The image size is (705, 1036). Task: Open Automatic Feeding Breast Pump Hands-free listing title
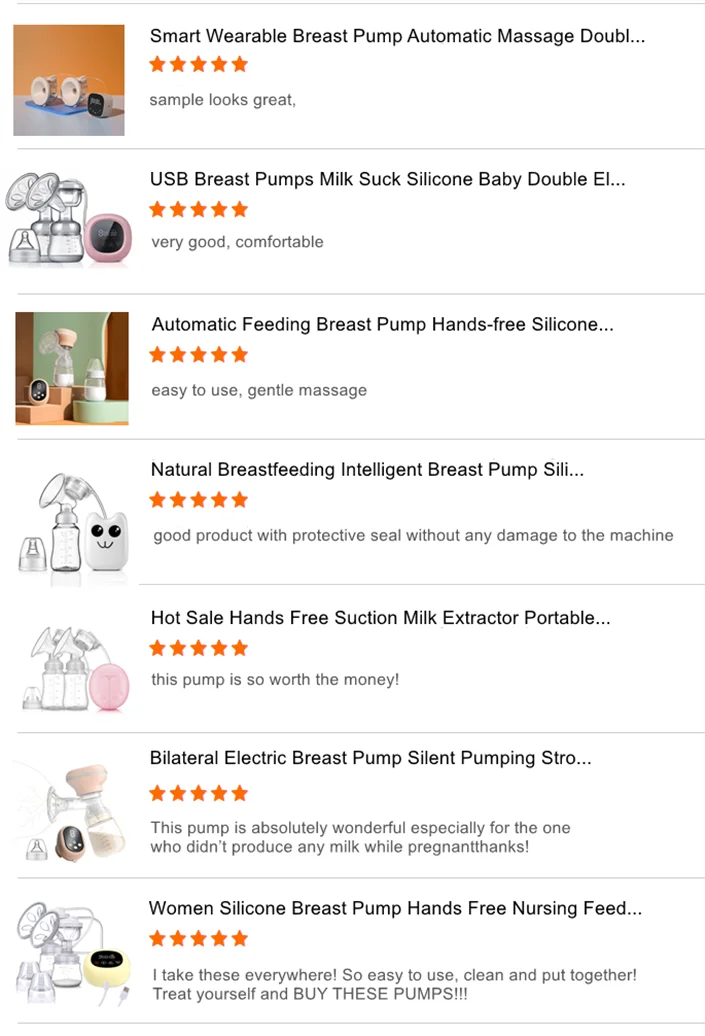pyautogui.click(x=382, y=324)
